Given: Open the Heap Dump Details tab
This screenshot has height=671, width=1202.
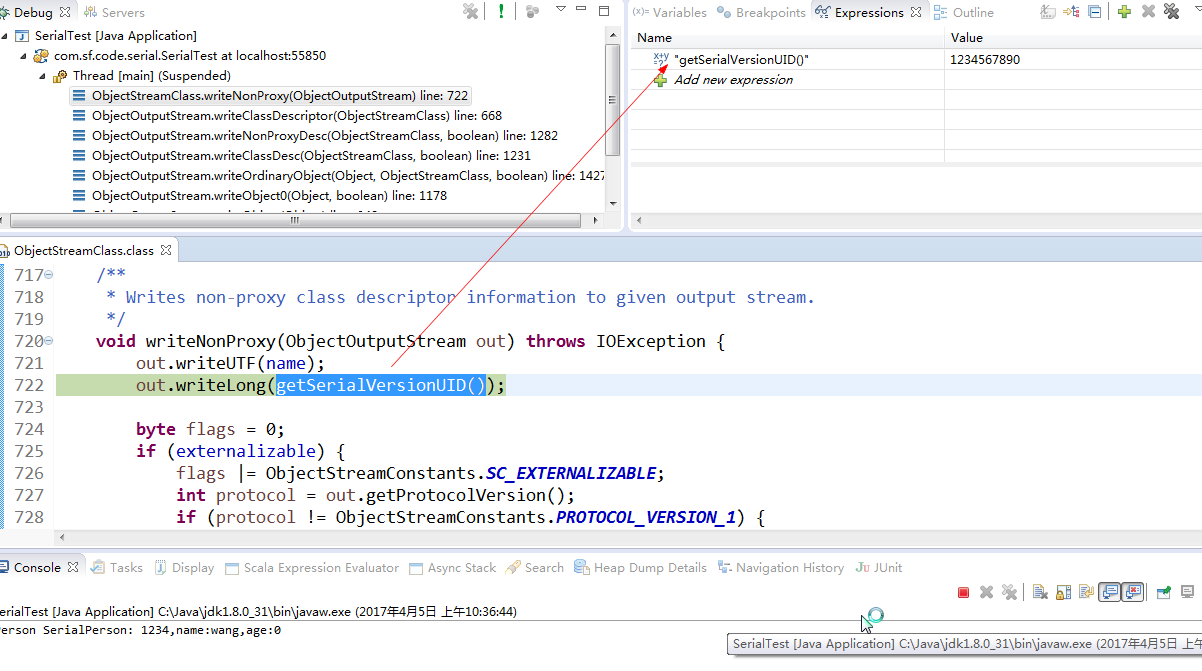Looking at the screenshot, I should pos(640,567).
